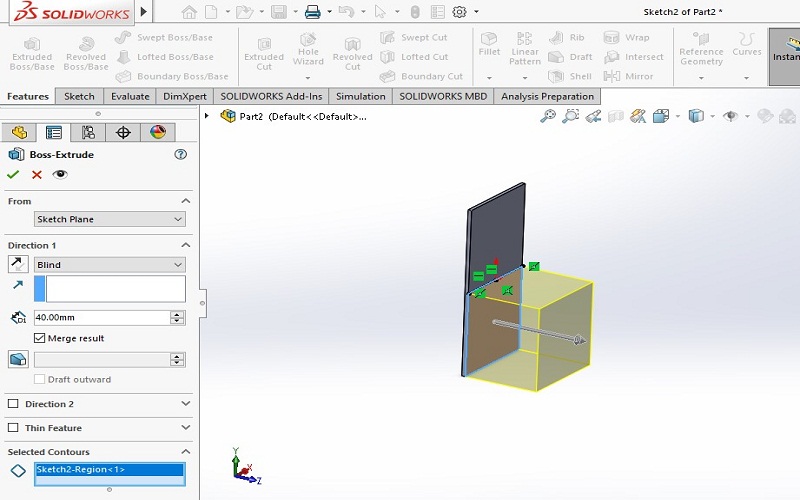800x500 pixels.
Task: Click the Reference Geometry button
Action: (701, 49)
